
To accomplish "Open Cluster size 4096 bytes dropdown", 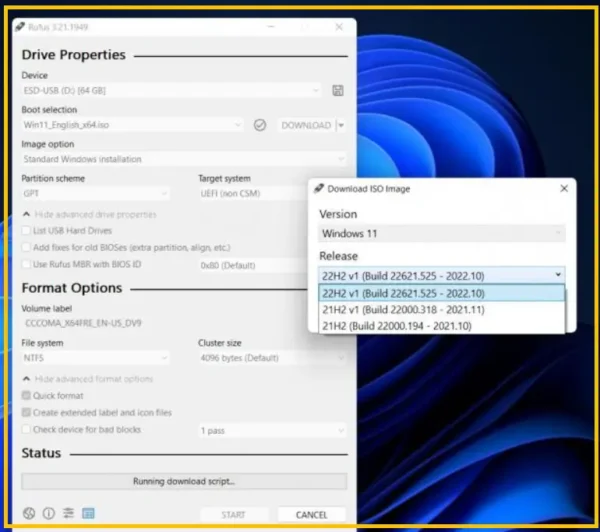I will (x=272, y=358).
